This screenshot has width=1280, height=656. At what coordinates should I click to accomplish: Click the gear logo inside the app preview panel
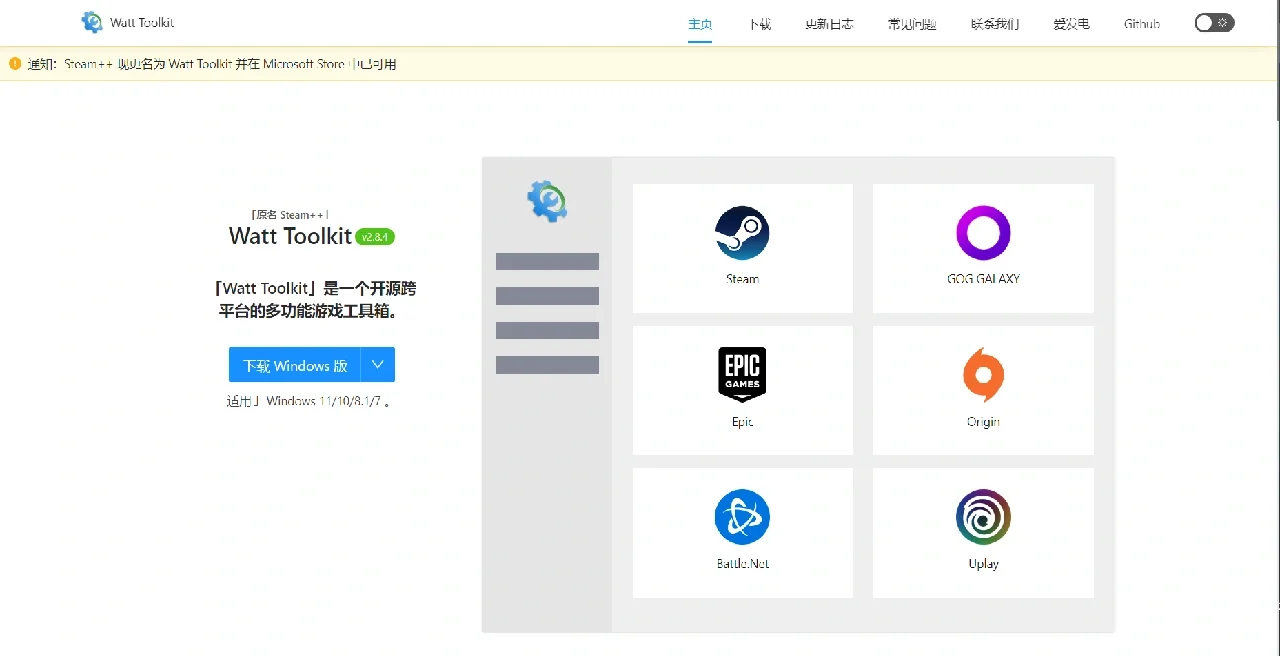[546, 200]
